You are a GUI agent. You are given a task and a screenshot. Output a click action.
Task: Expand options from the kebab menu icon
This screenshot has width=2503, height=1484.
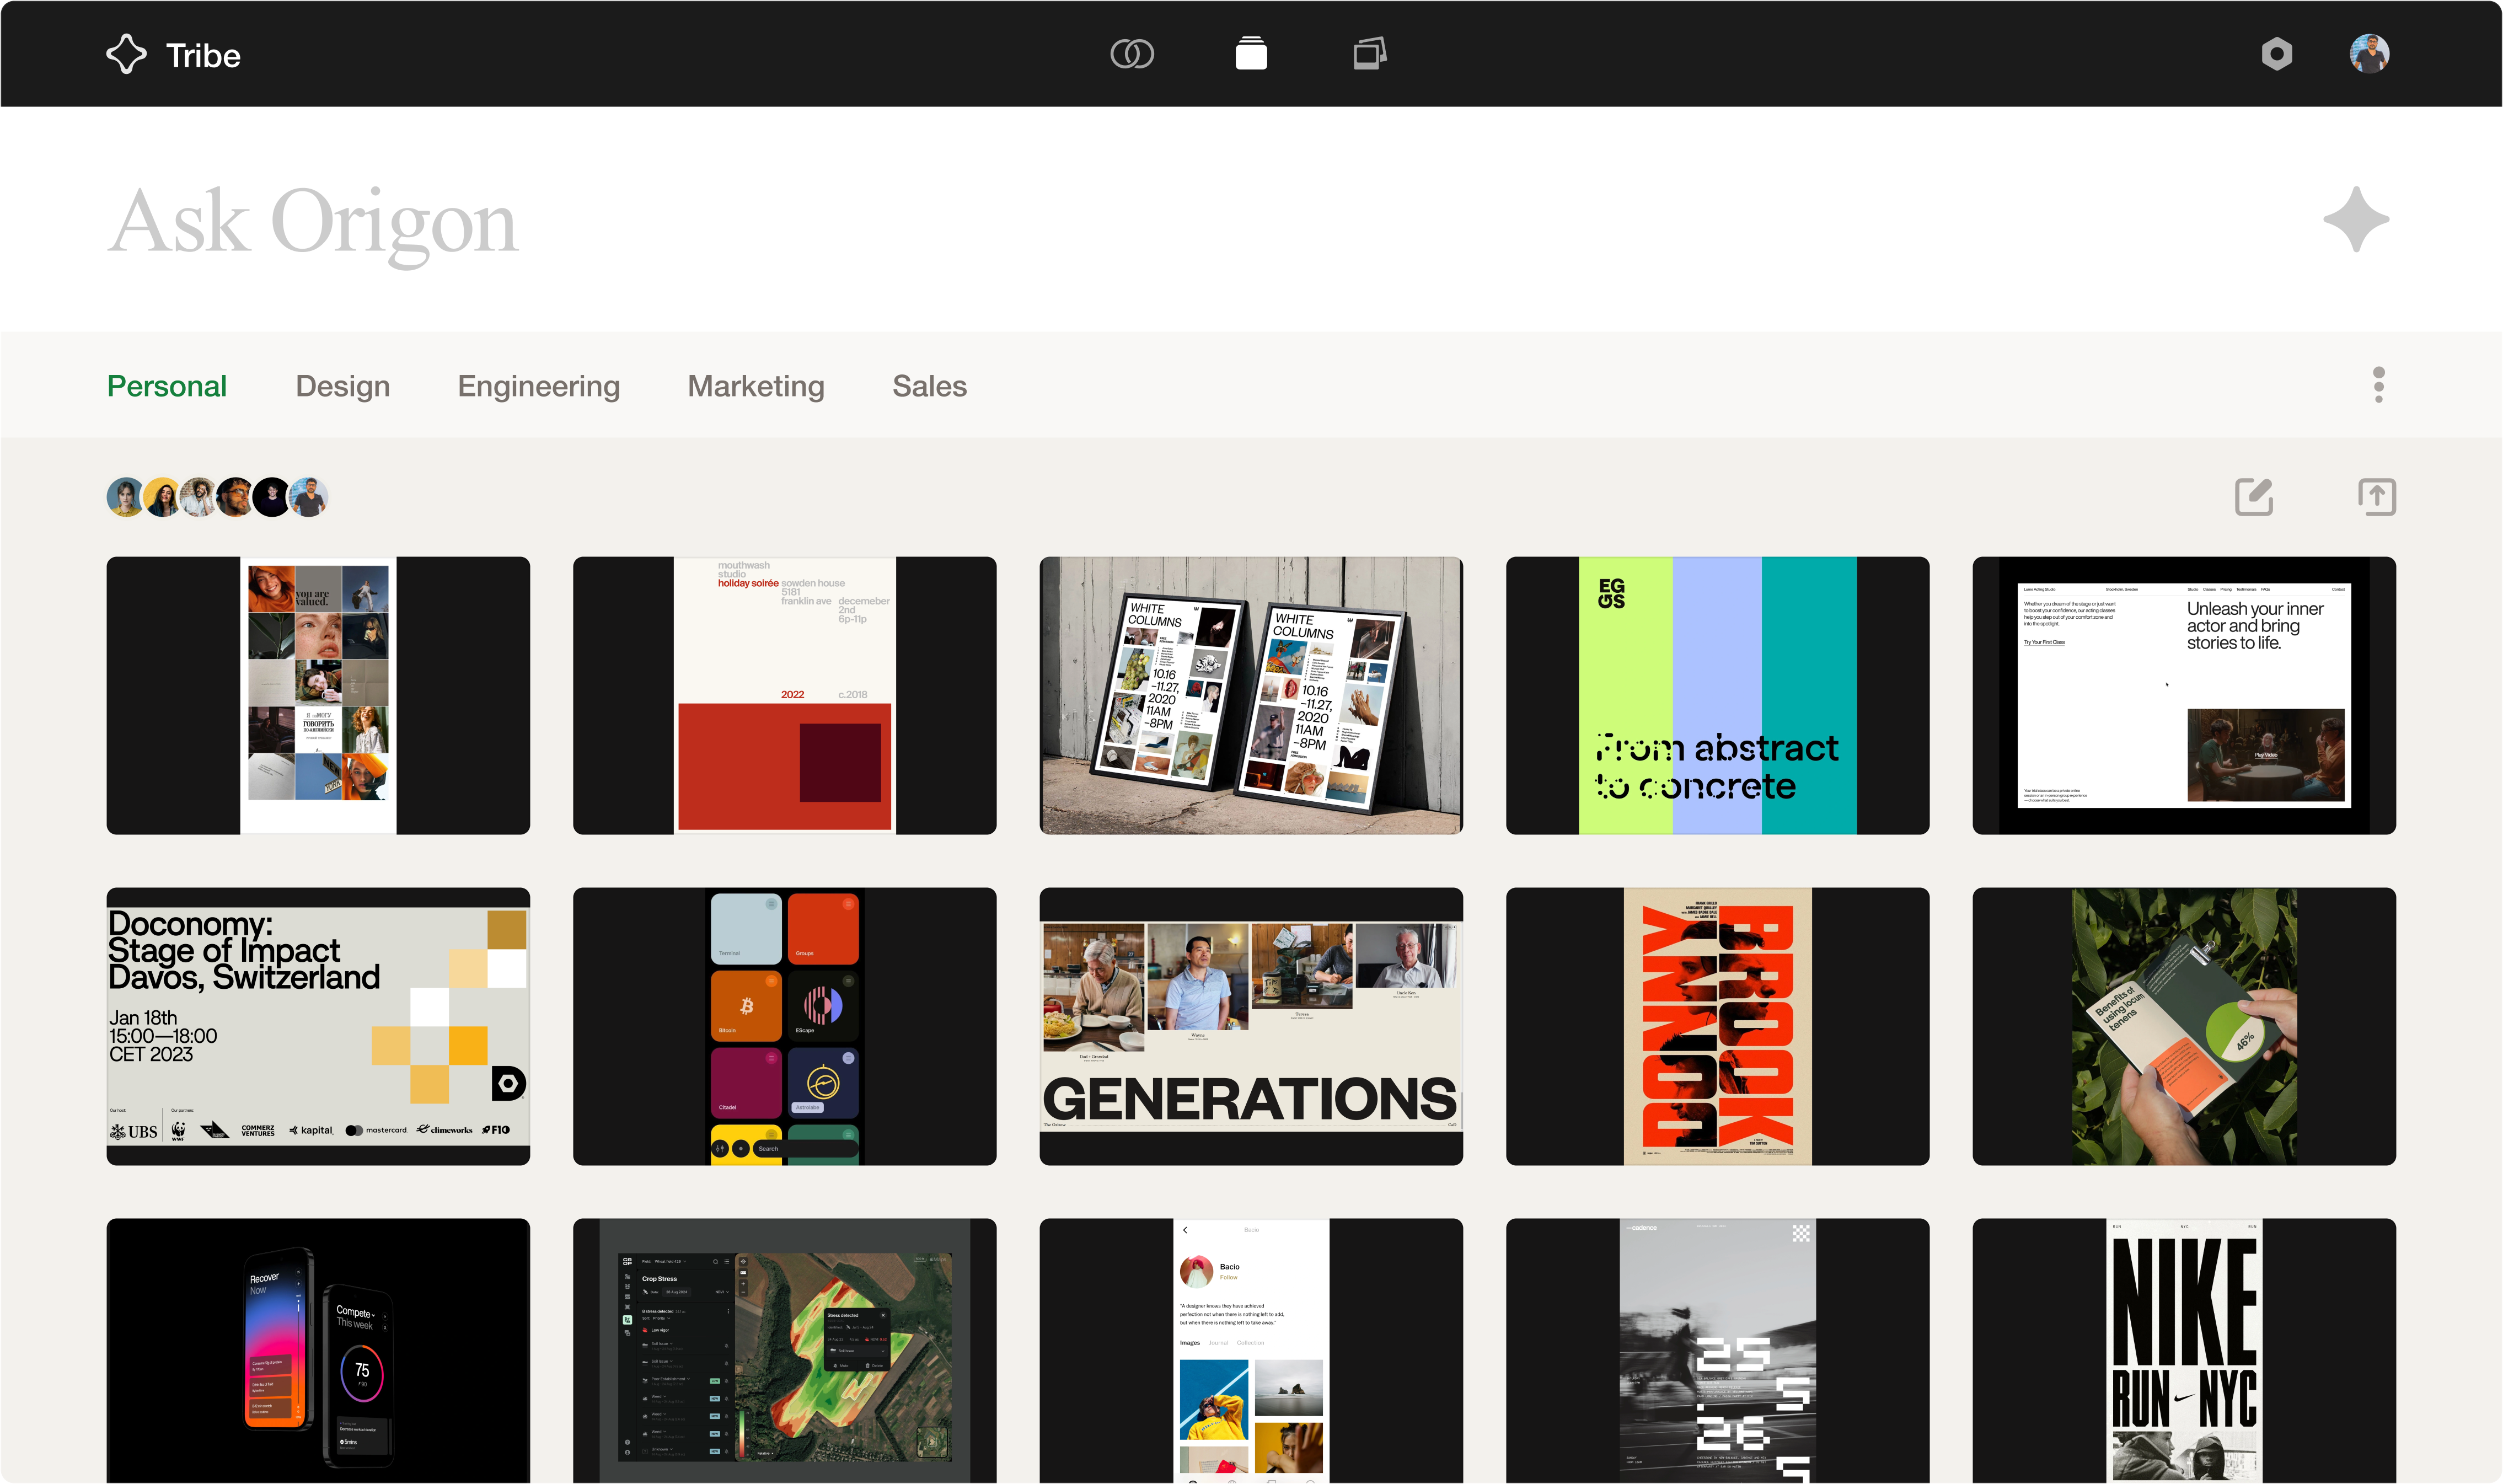[2379, 386]
